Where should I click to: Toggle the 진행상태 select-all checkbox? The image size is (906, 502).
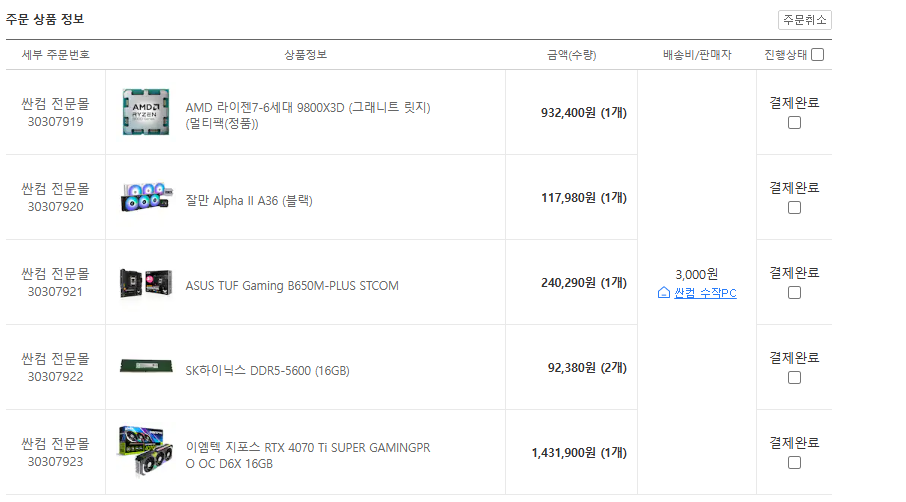(817, 54)
